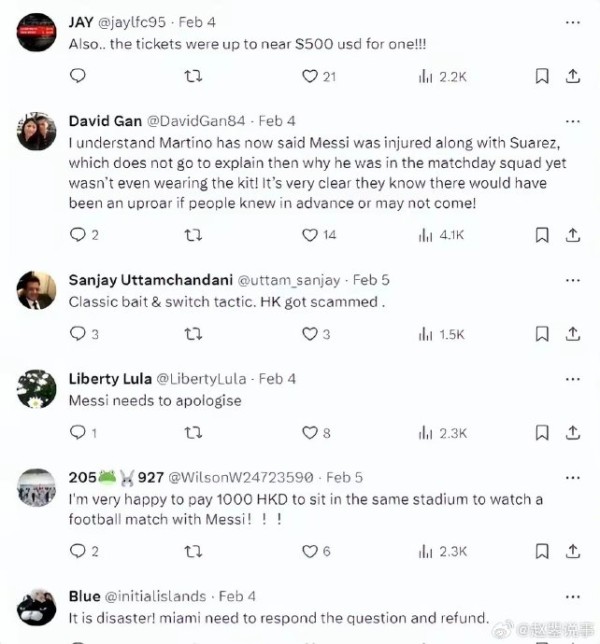
Task: Open more options on Sanjay's tweet
Action: point(573,280)
